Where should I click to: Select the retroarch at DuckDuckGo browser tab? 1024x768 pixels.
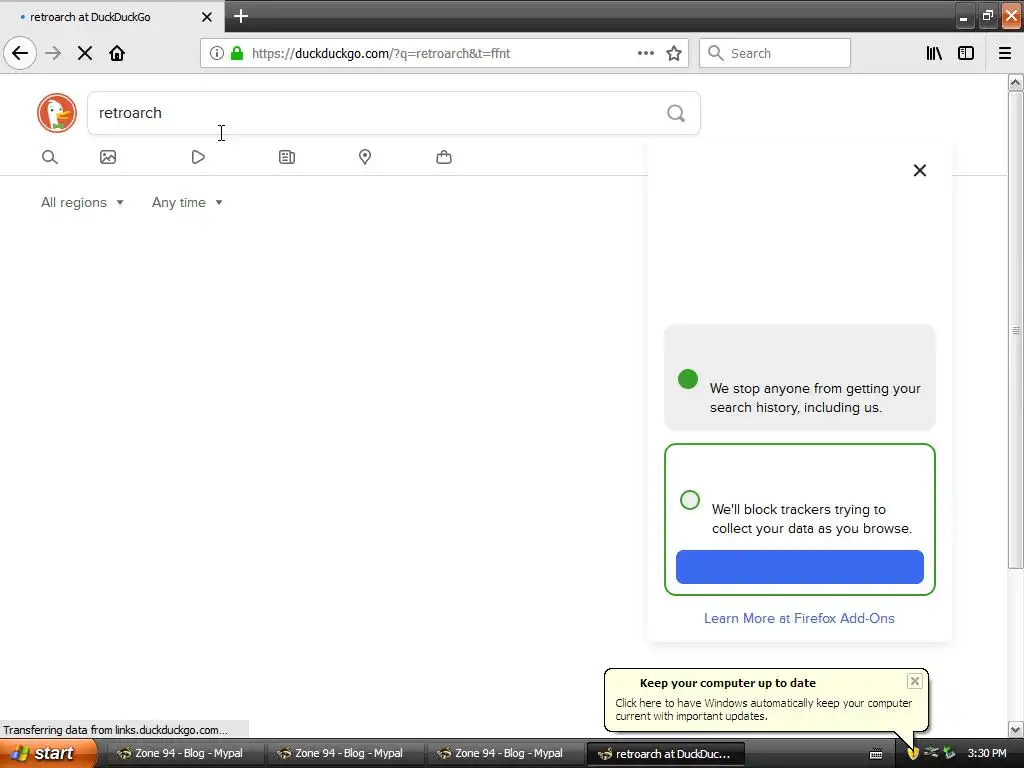(111, 17)
